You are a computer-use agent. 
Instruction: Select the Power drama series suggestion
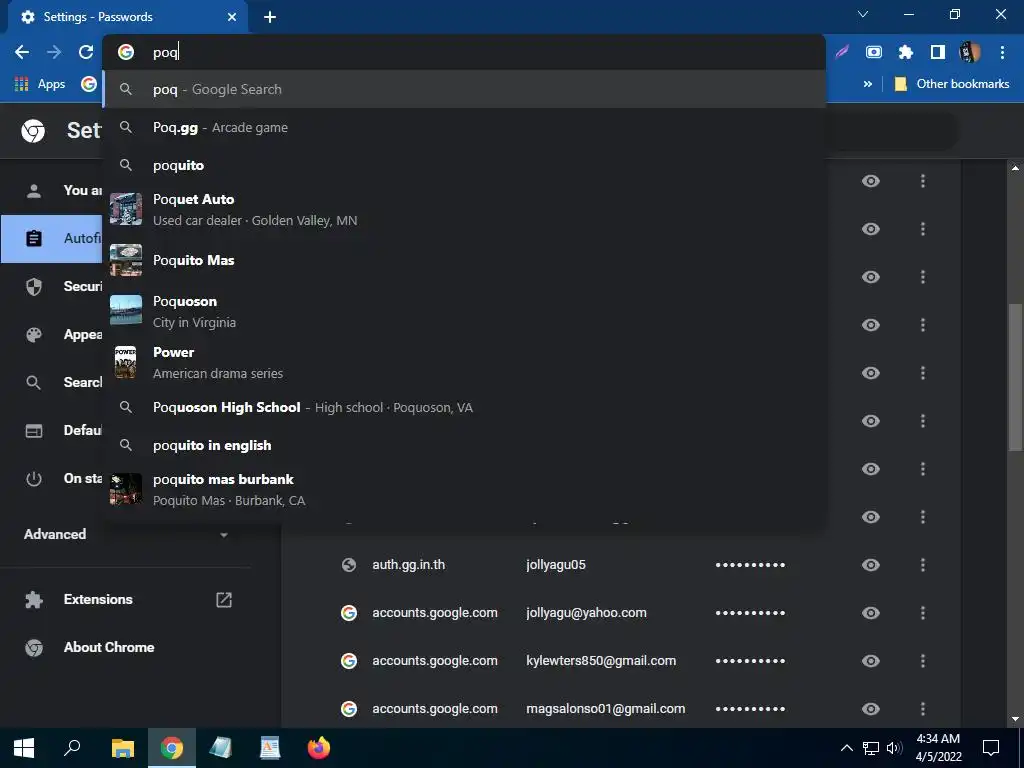pyautogui.click(x=464, y=362)
